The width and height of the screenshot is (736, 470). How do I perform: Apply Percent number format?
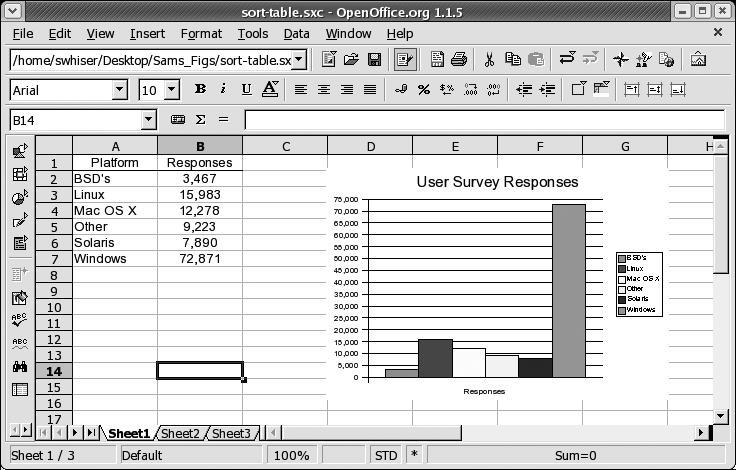(424, 89)
